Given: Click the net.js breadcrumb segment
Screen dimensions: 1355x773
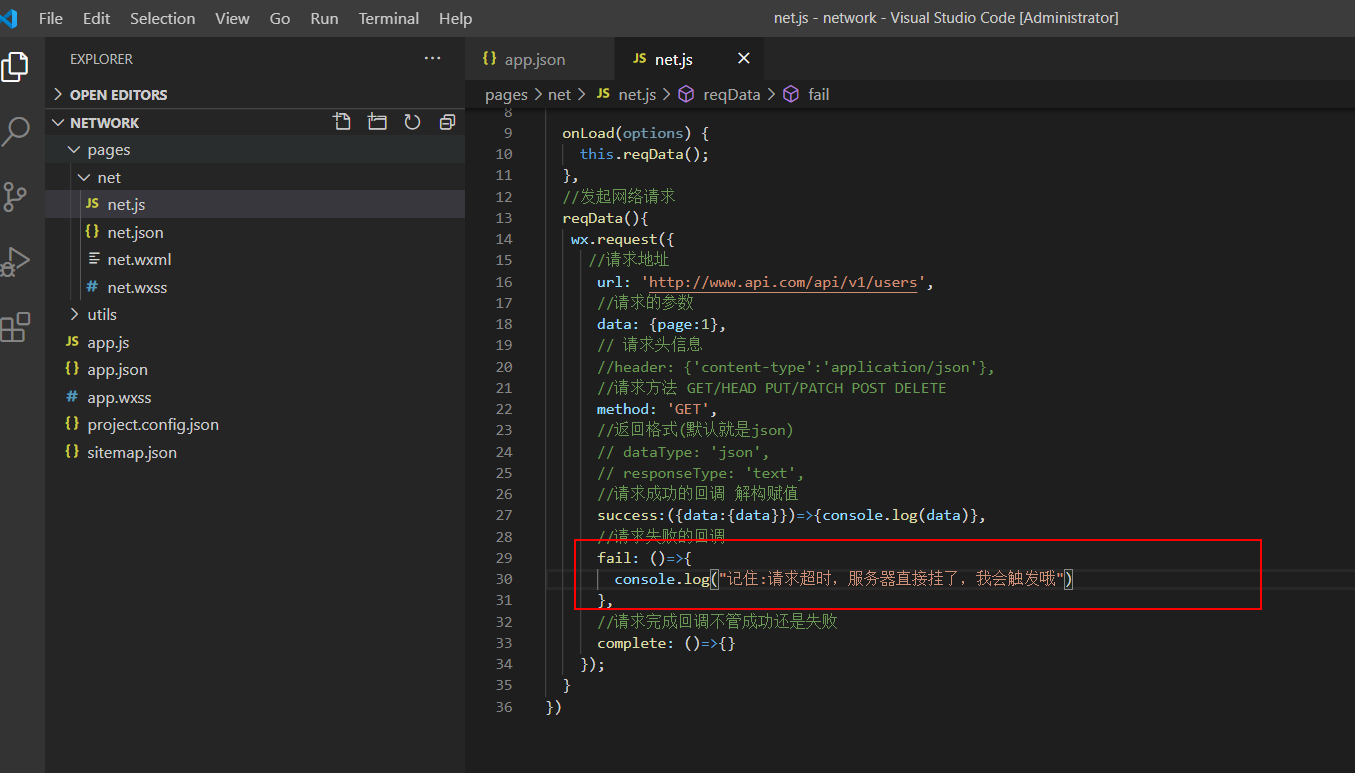Looking at the screenshot, I should pyautogui.click(x=637, y=94).
